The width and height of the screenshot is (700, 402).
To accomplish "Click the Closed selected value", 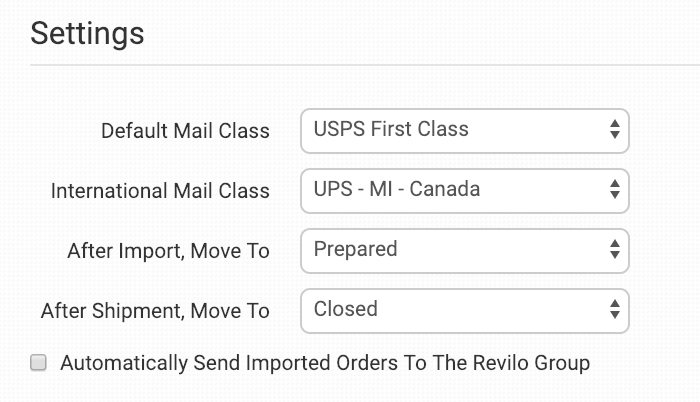I will click(345, 309).
